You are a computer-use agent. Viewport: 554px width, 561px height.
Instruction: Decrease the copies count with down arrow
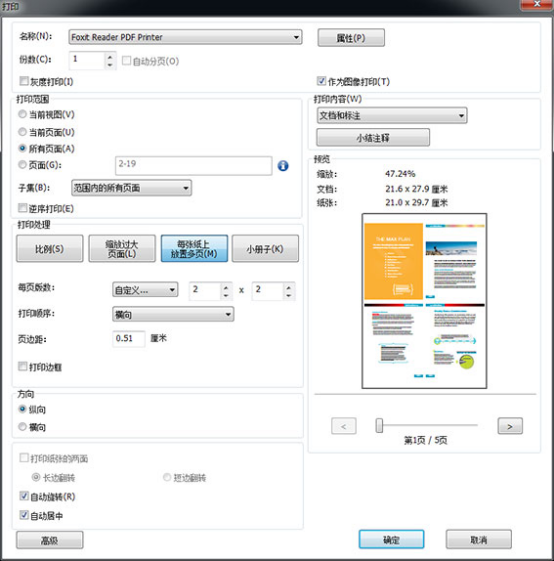(110, 65)
